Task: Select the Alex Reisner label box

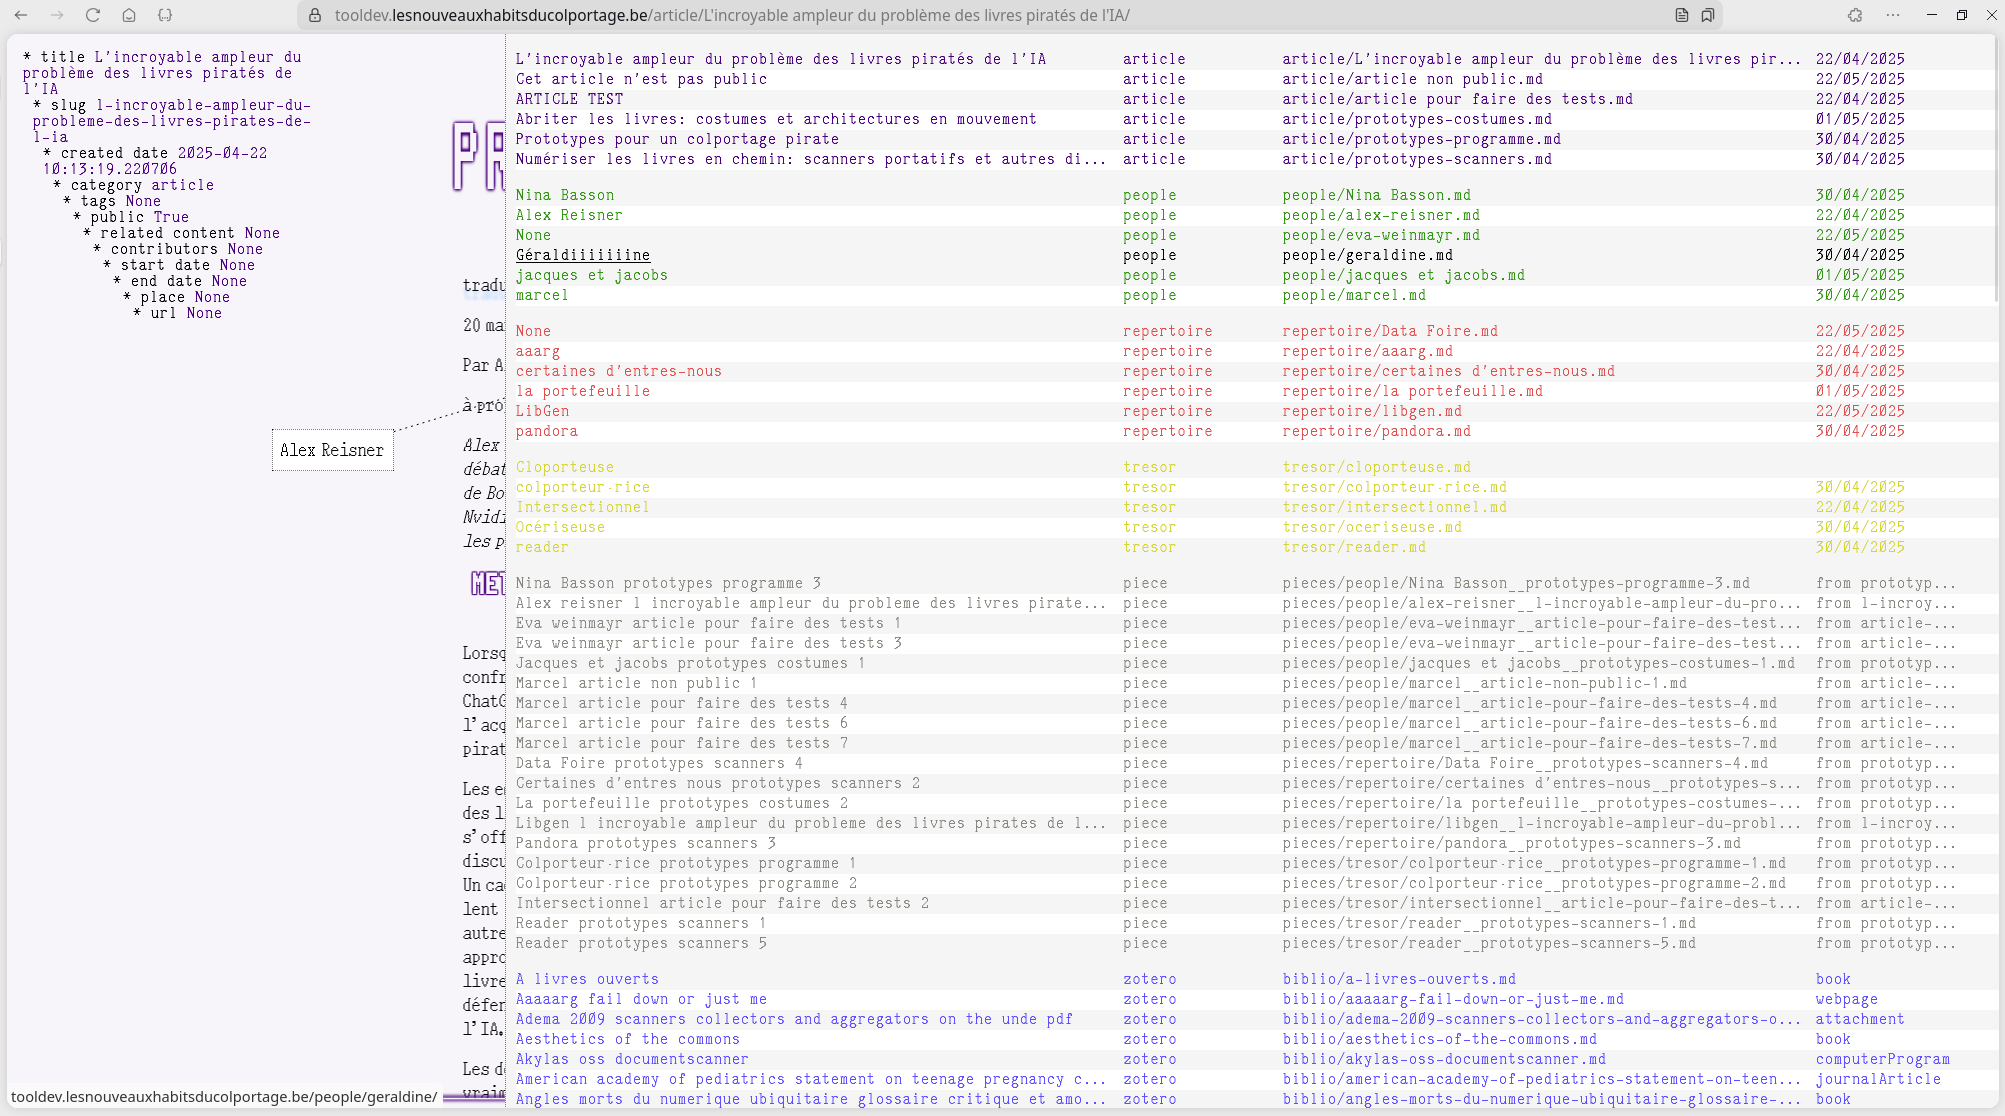Action: click(x=332, y=450)
